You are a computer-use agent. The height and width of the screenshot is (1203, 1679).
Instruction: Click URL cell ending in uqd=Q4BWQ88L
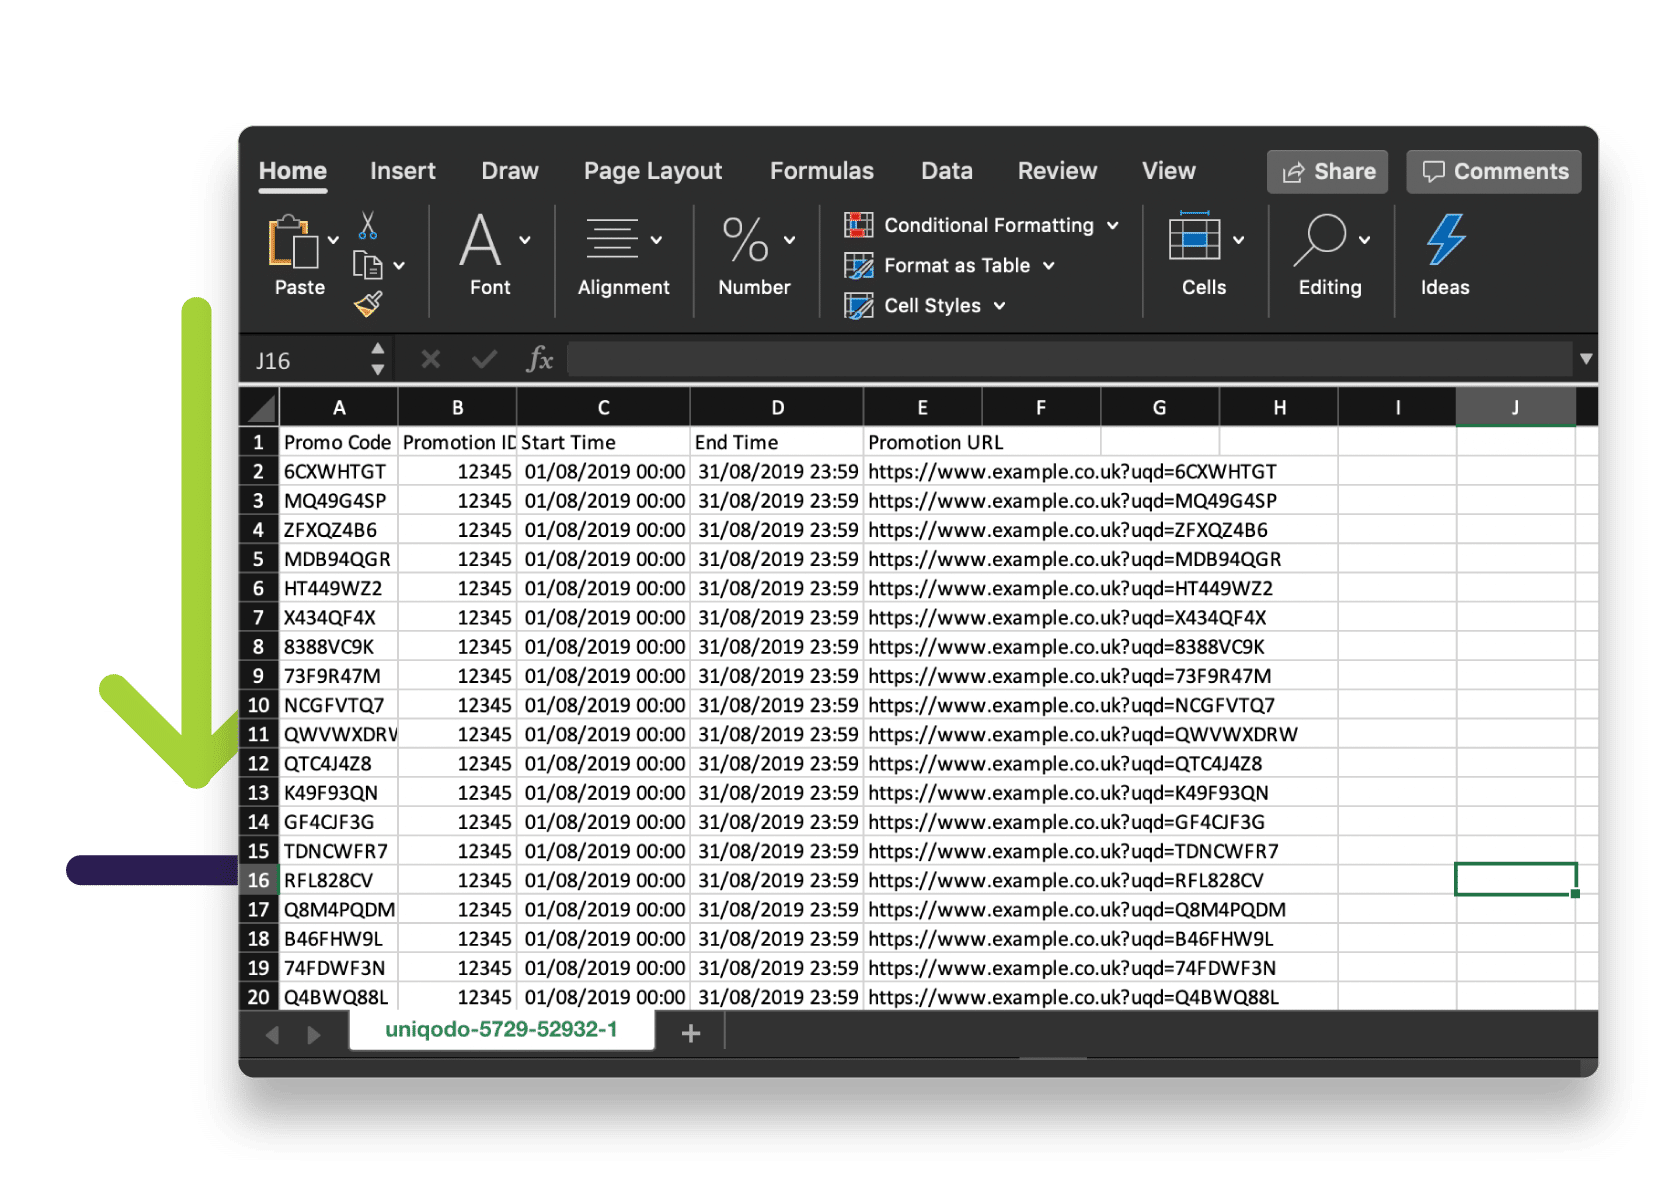click(x=1073, y=997)
